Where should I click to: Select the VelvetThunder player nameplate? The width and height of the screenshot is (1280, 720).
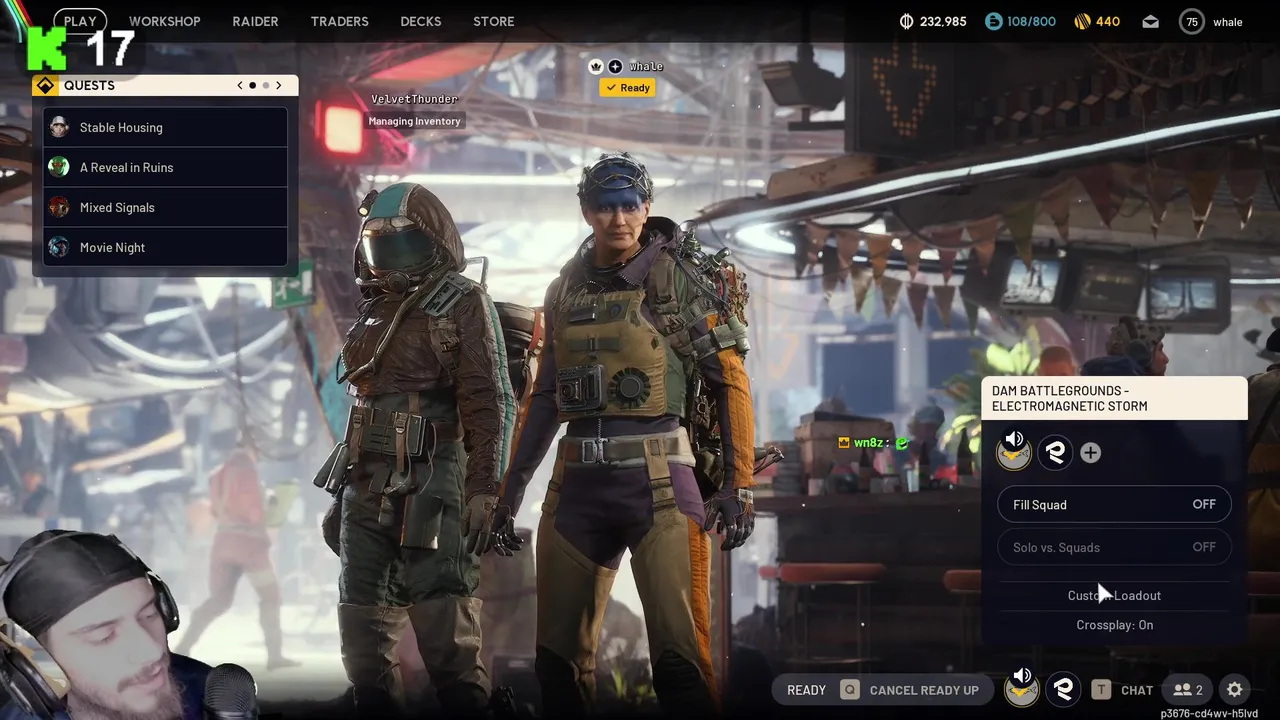414,99
